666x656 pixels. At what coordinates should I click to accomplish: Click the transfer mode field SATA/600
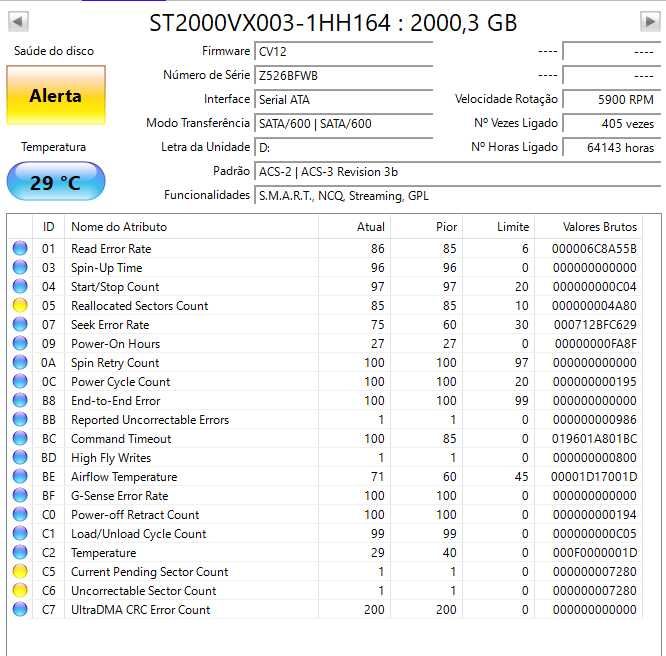343,124
